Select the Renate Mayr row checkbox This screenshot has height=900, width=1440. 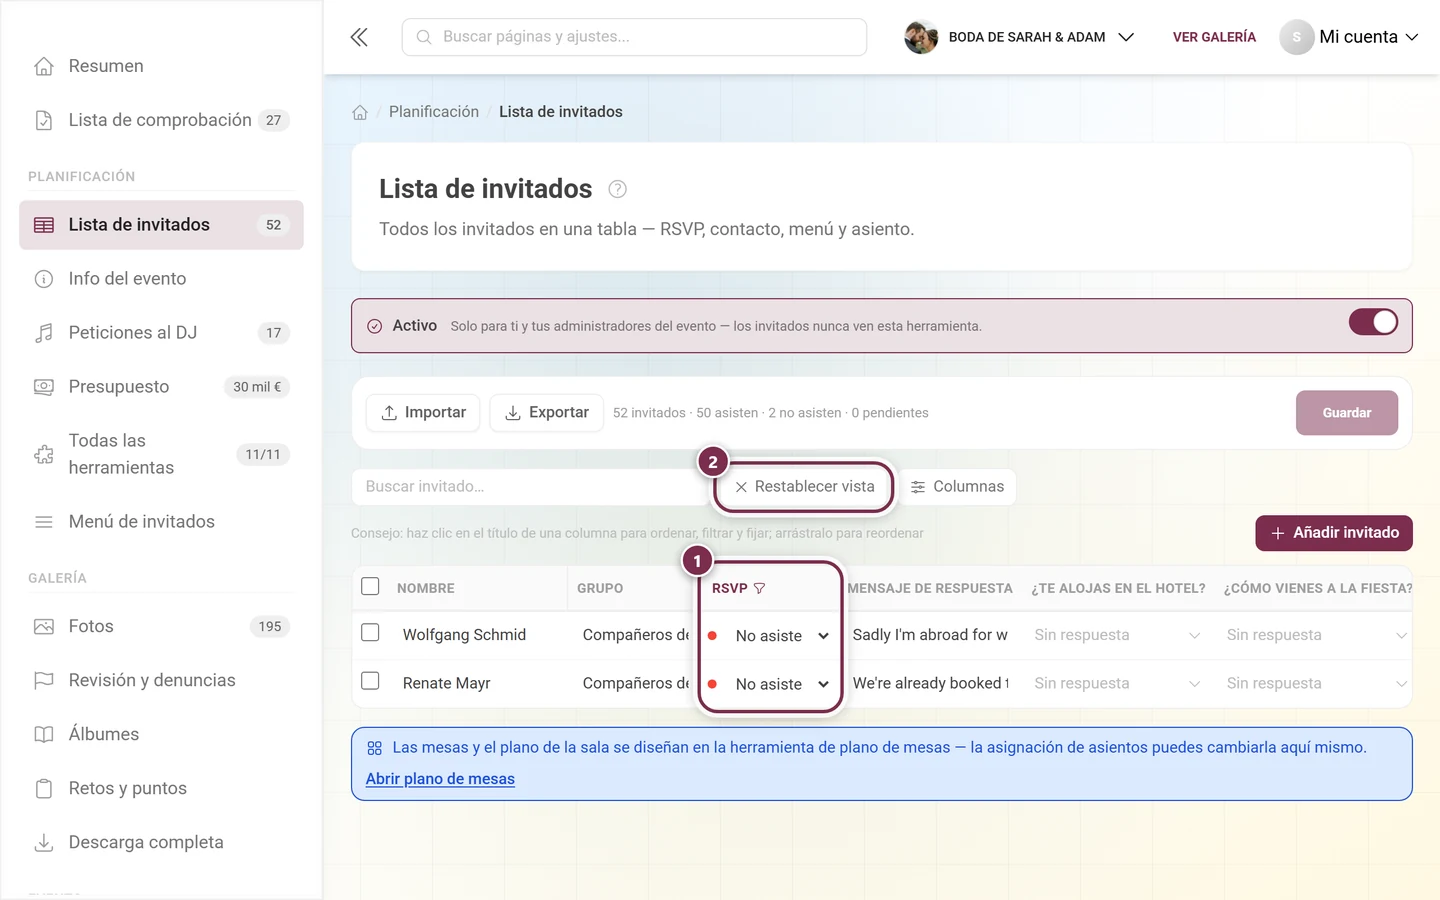coord(370,681)
